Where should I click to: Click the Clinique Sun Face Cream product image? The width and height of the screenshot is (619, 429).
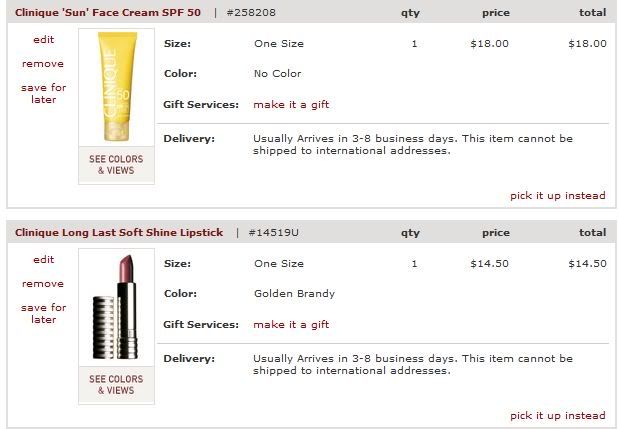point(116,89)
